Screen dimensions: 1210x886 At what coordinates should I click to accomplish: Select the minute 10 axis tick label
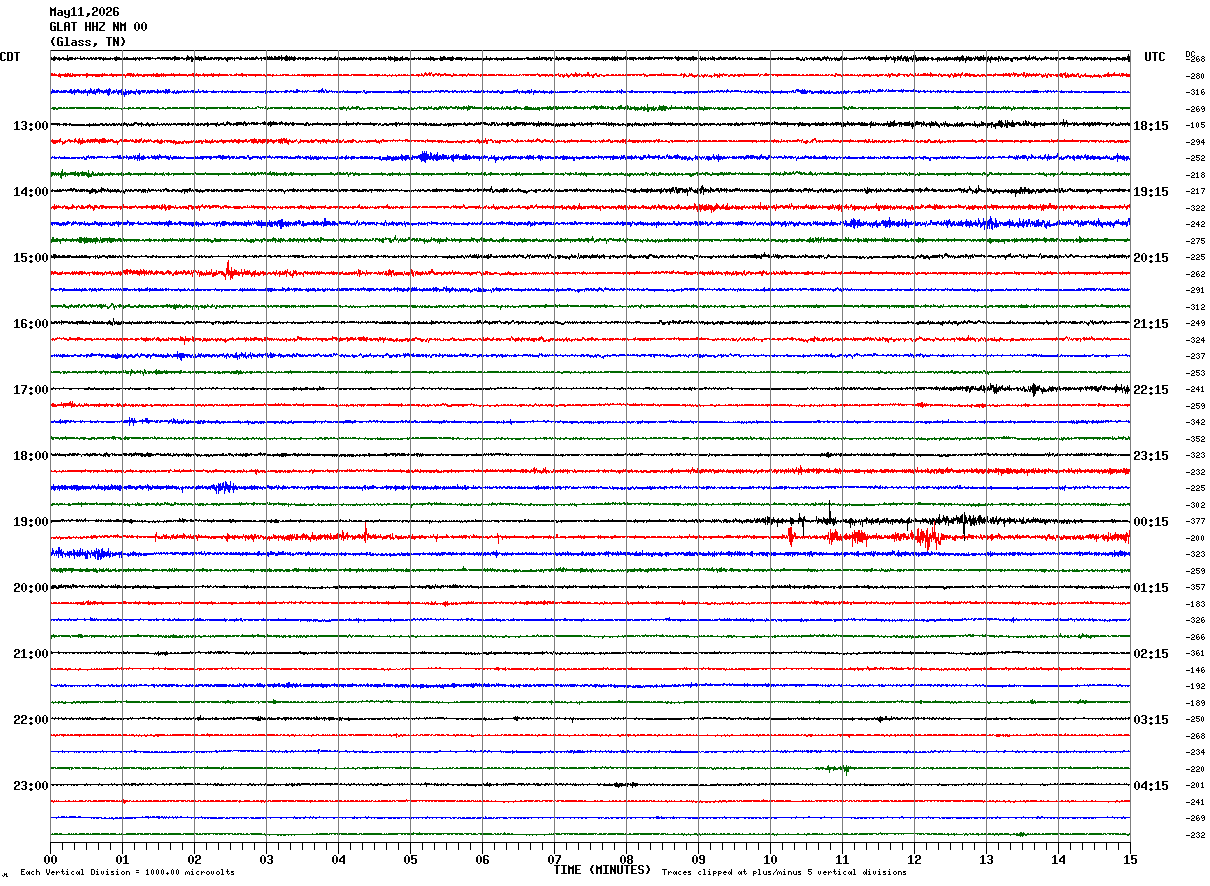(x=770, y=860)
